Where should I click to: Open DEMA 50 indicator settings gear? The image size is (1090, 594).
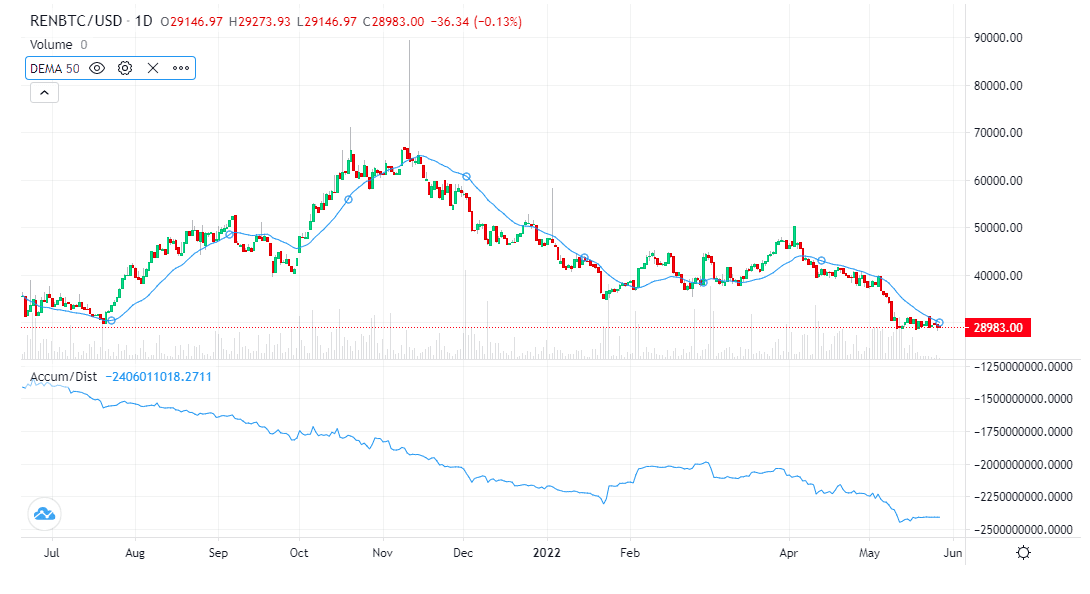pyautogui.click(x=124, y=68)
